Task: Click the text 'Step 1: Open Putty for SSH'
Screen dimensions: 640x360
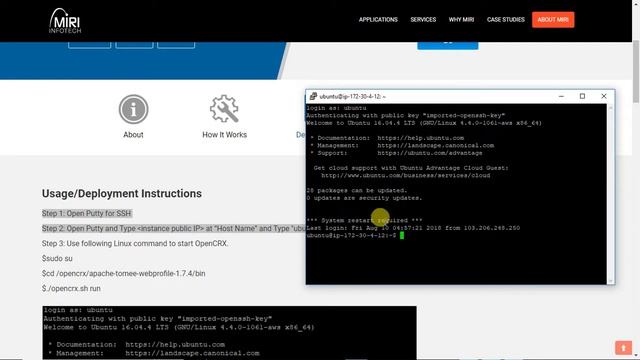Action: point(87,213)
